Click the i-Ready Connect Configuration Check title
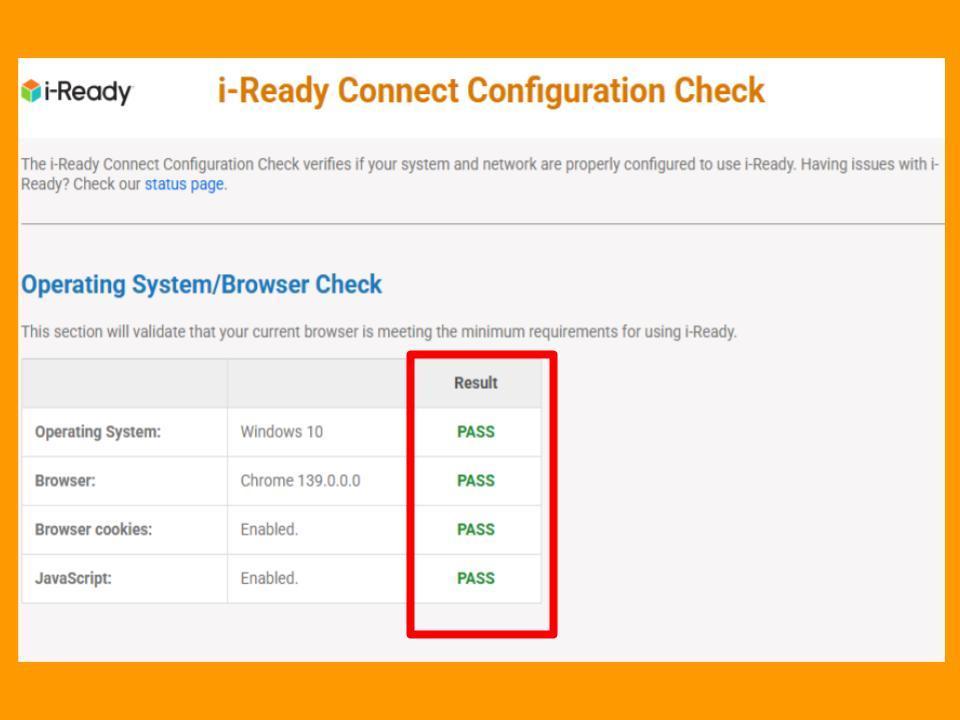 point(490,91)
